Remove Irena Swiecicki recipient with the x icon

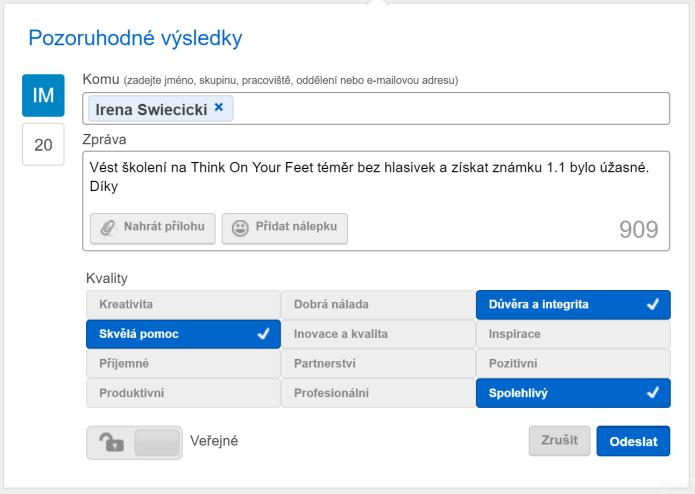point(219,107)
